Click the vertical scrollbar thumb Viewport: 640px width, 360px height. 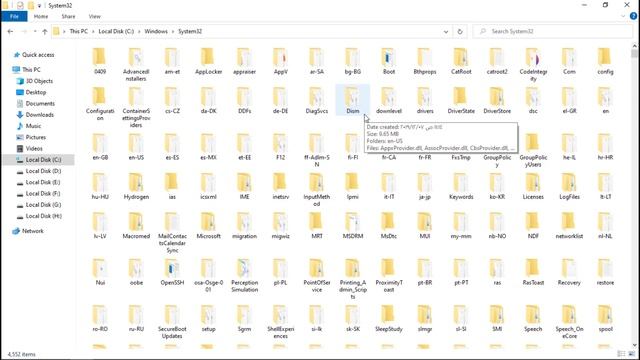tap(634, 53)
